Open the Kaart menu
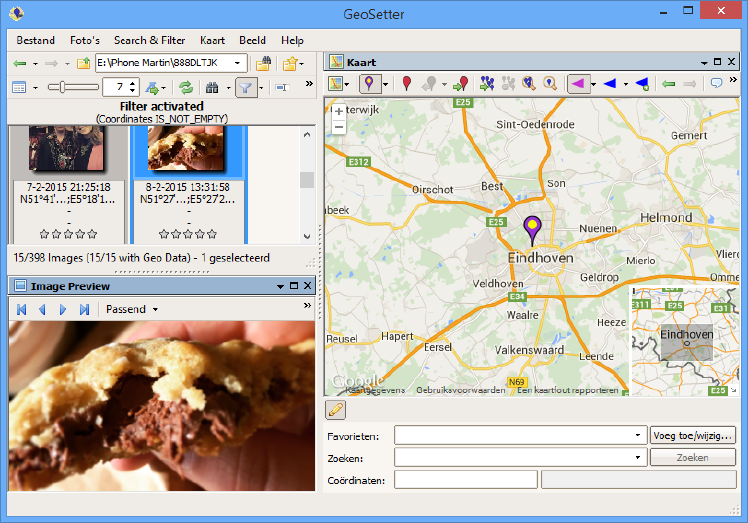The height and width of the screenshot is (523, 748). (x=212, y=40)
